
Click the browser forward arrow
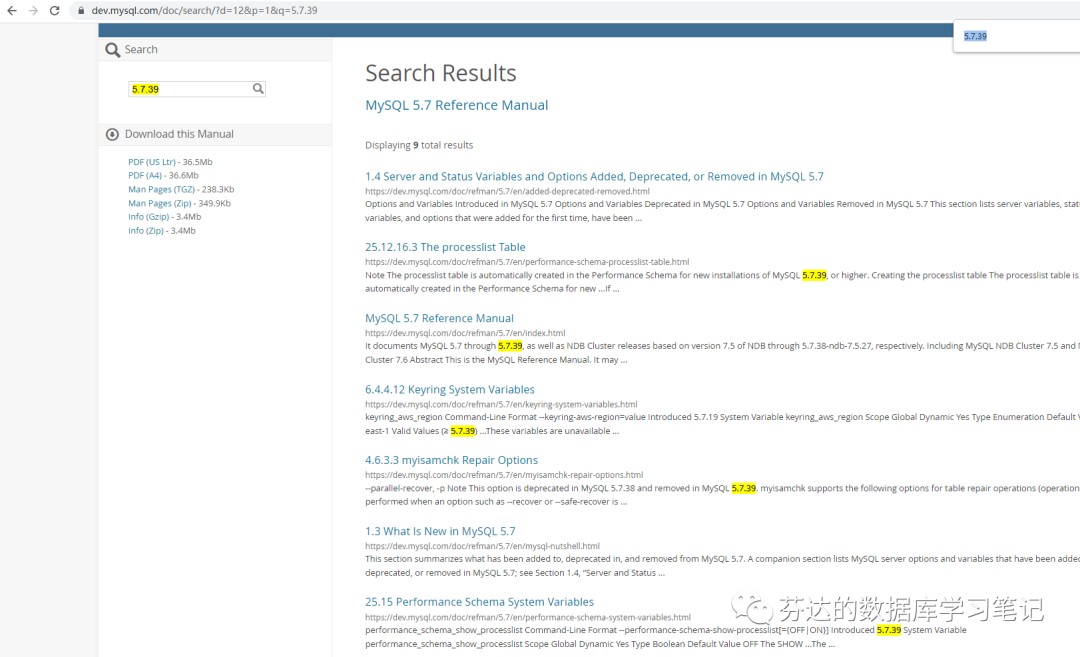click(33, 10)
